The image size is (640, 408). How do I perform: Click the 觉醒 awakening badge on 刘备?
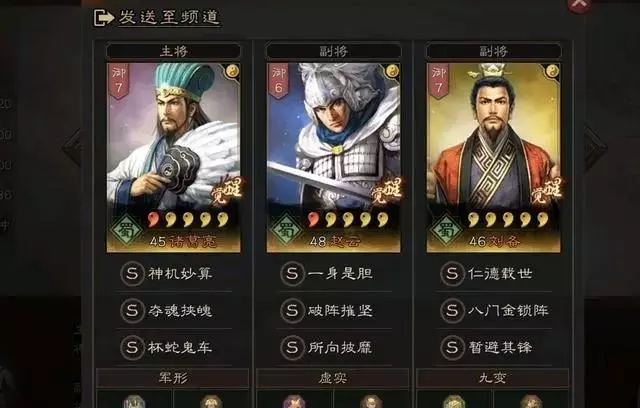(x=546, y=191)
